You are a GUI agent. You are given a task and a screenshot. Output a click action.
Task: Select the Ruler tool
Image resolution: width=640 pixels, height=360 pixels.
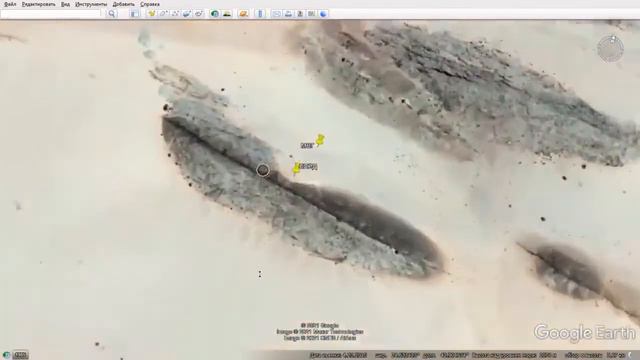tap(260, 13)
